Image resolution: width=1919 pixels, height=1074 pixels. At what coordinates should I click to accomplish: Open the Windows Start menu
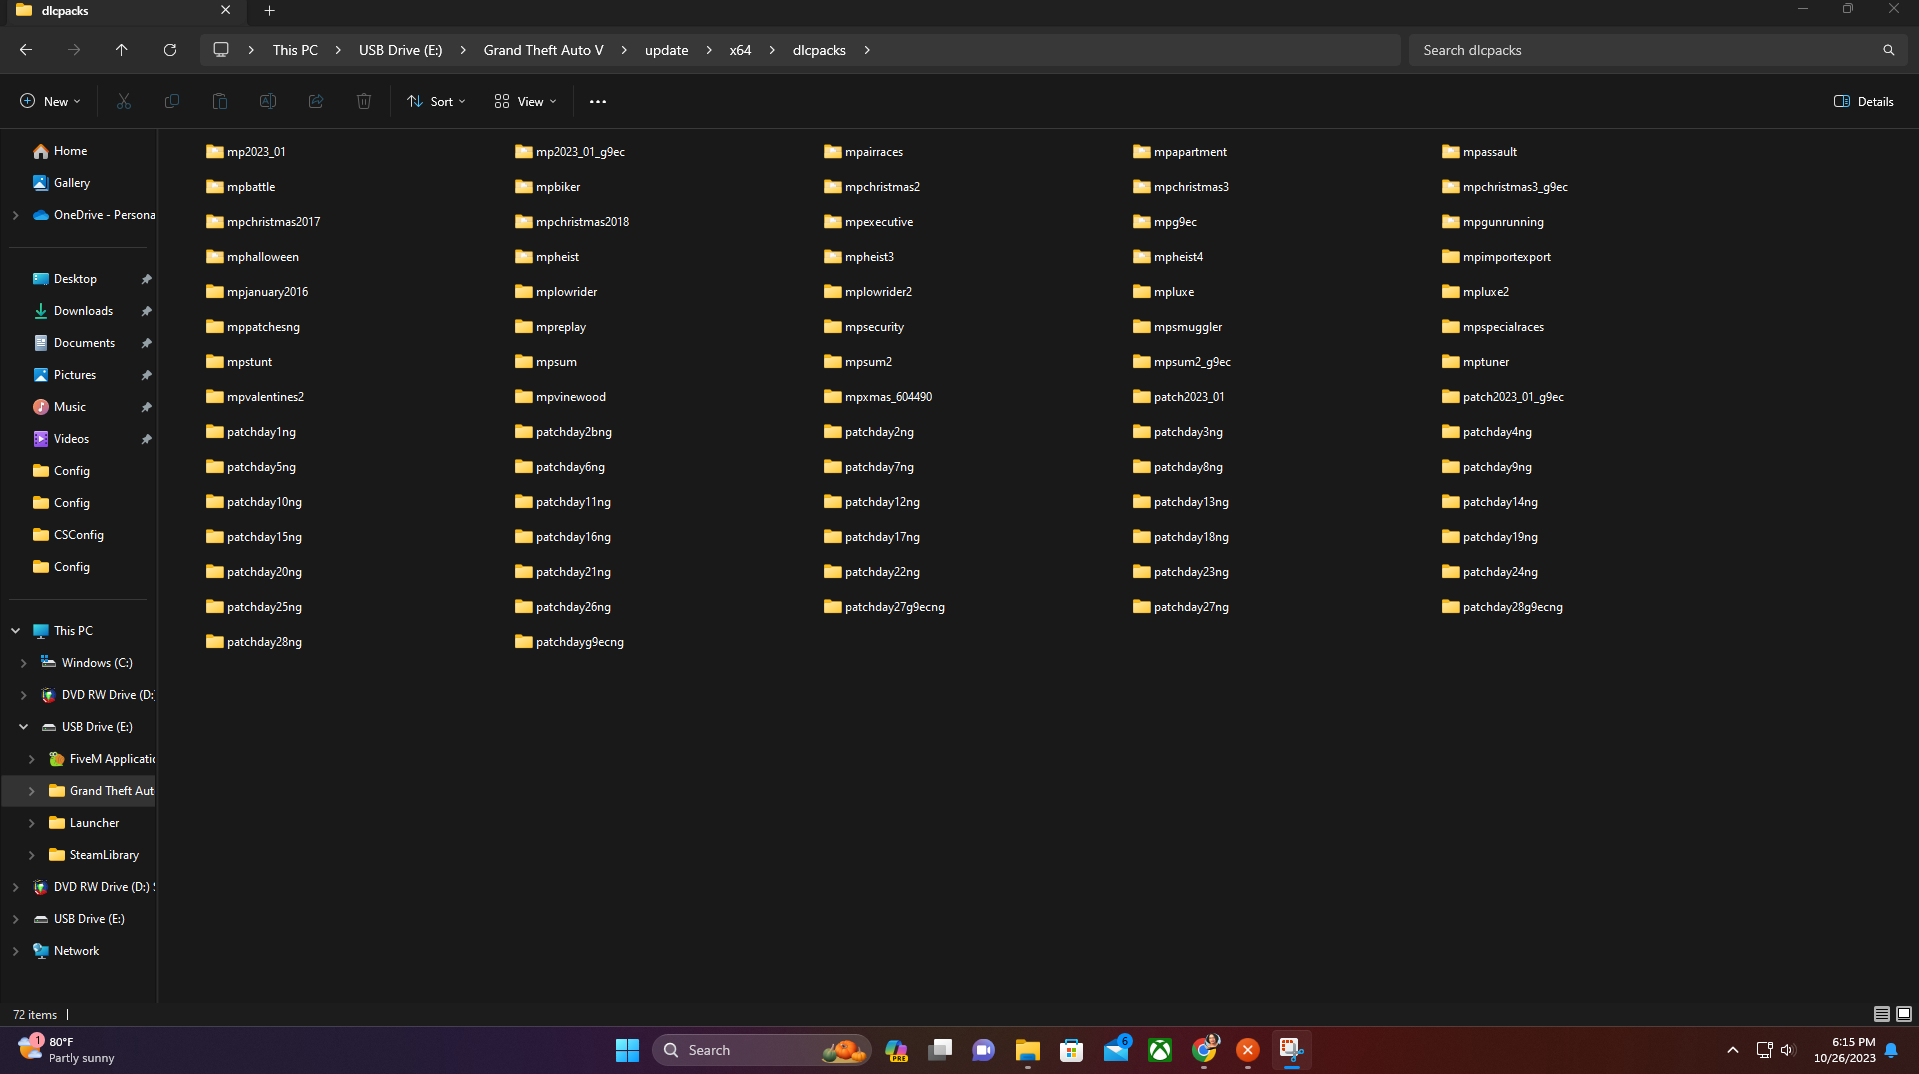tap(627, 1050)
